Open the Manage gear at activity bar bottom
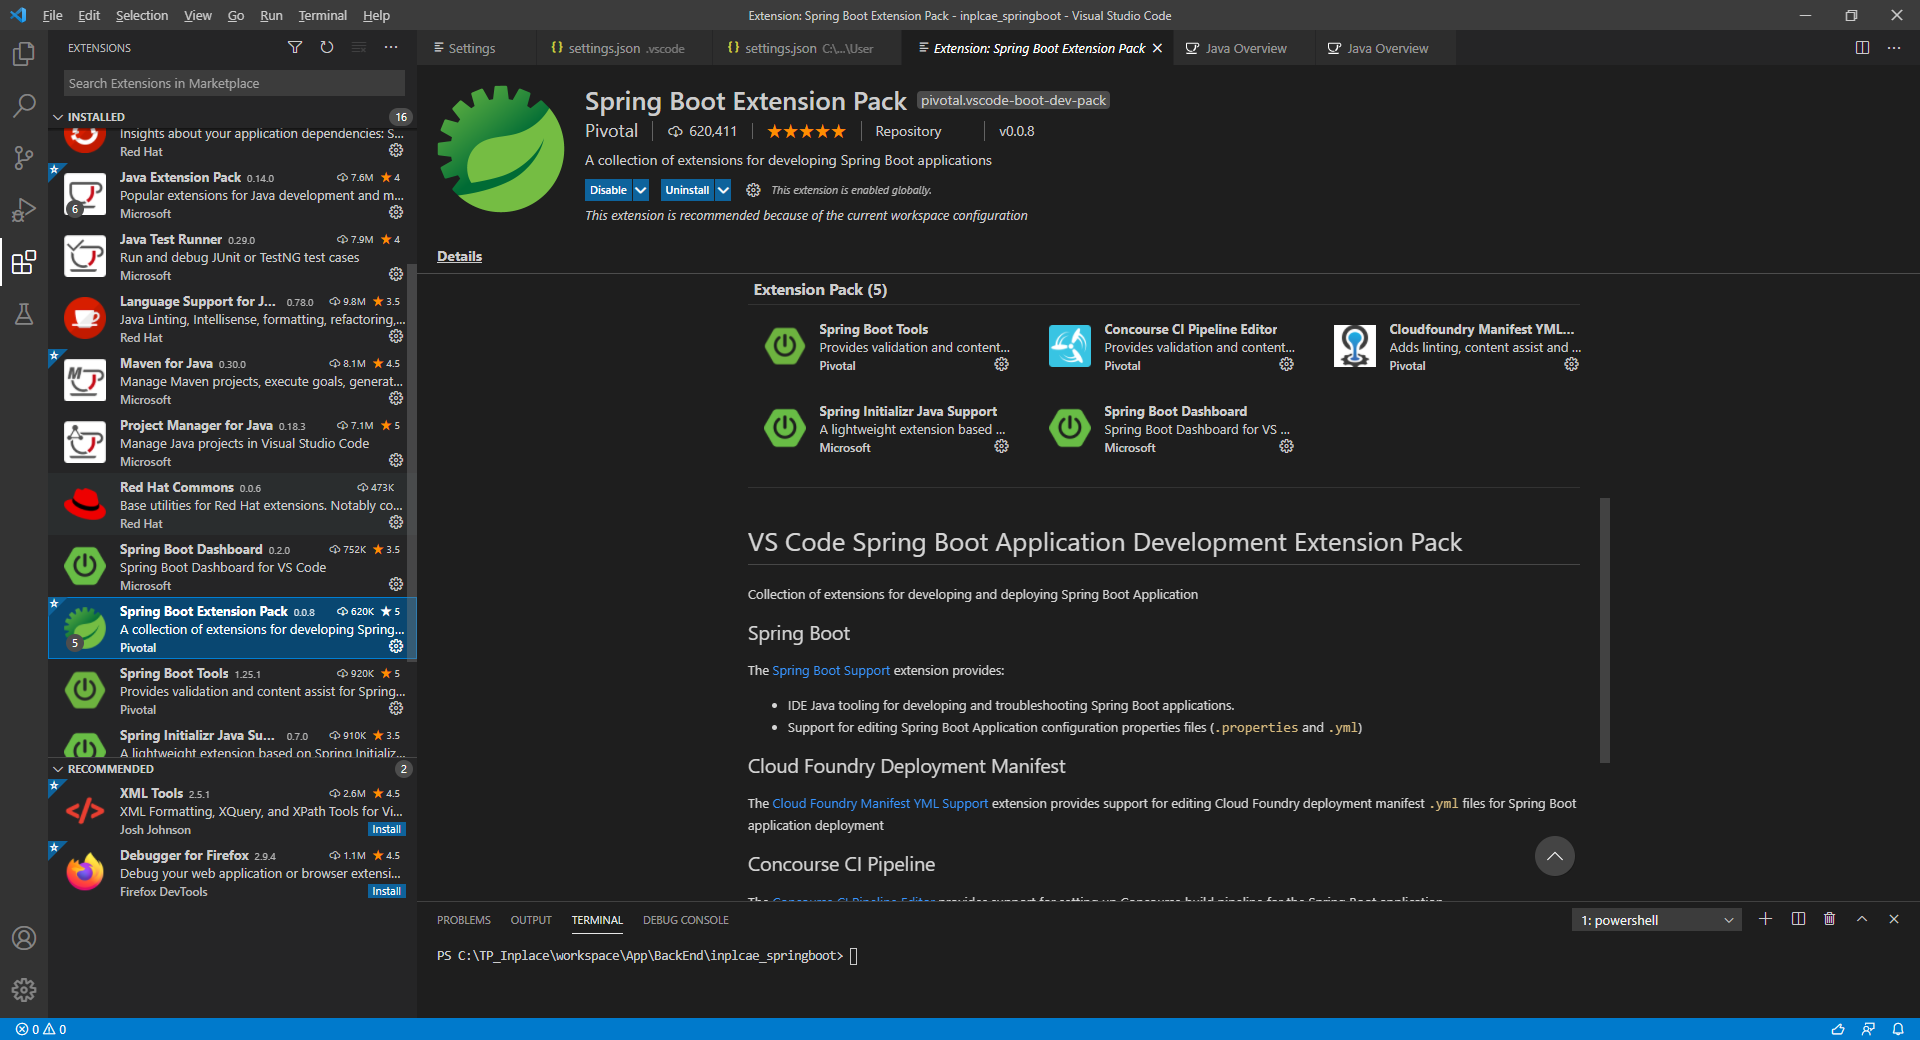 pos(24,990)
